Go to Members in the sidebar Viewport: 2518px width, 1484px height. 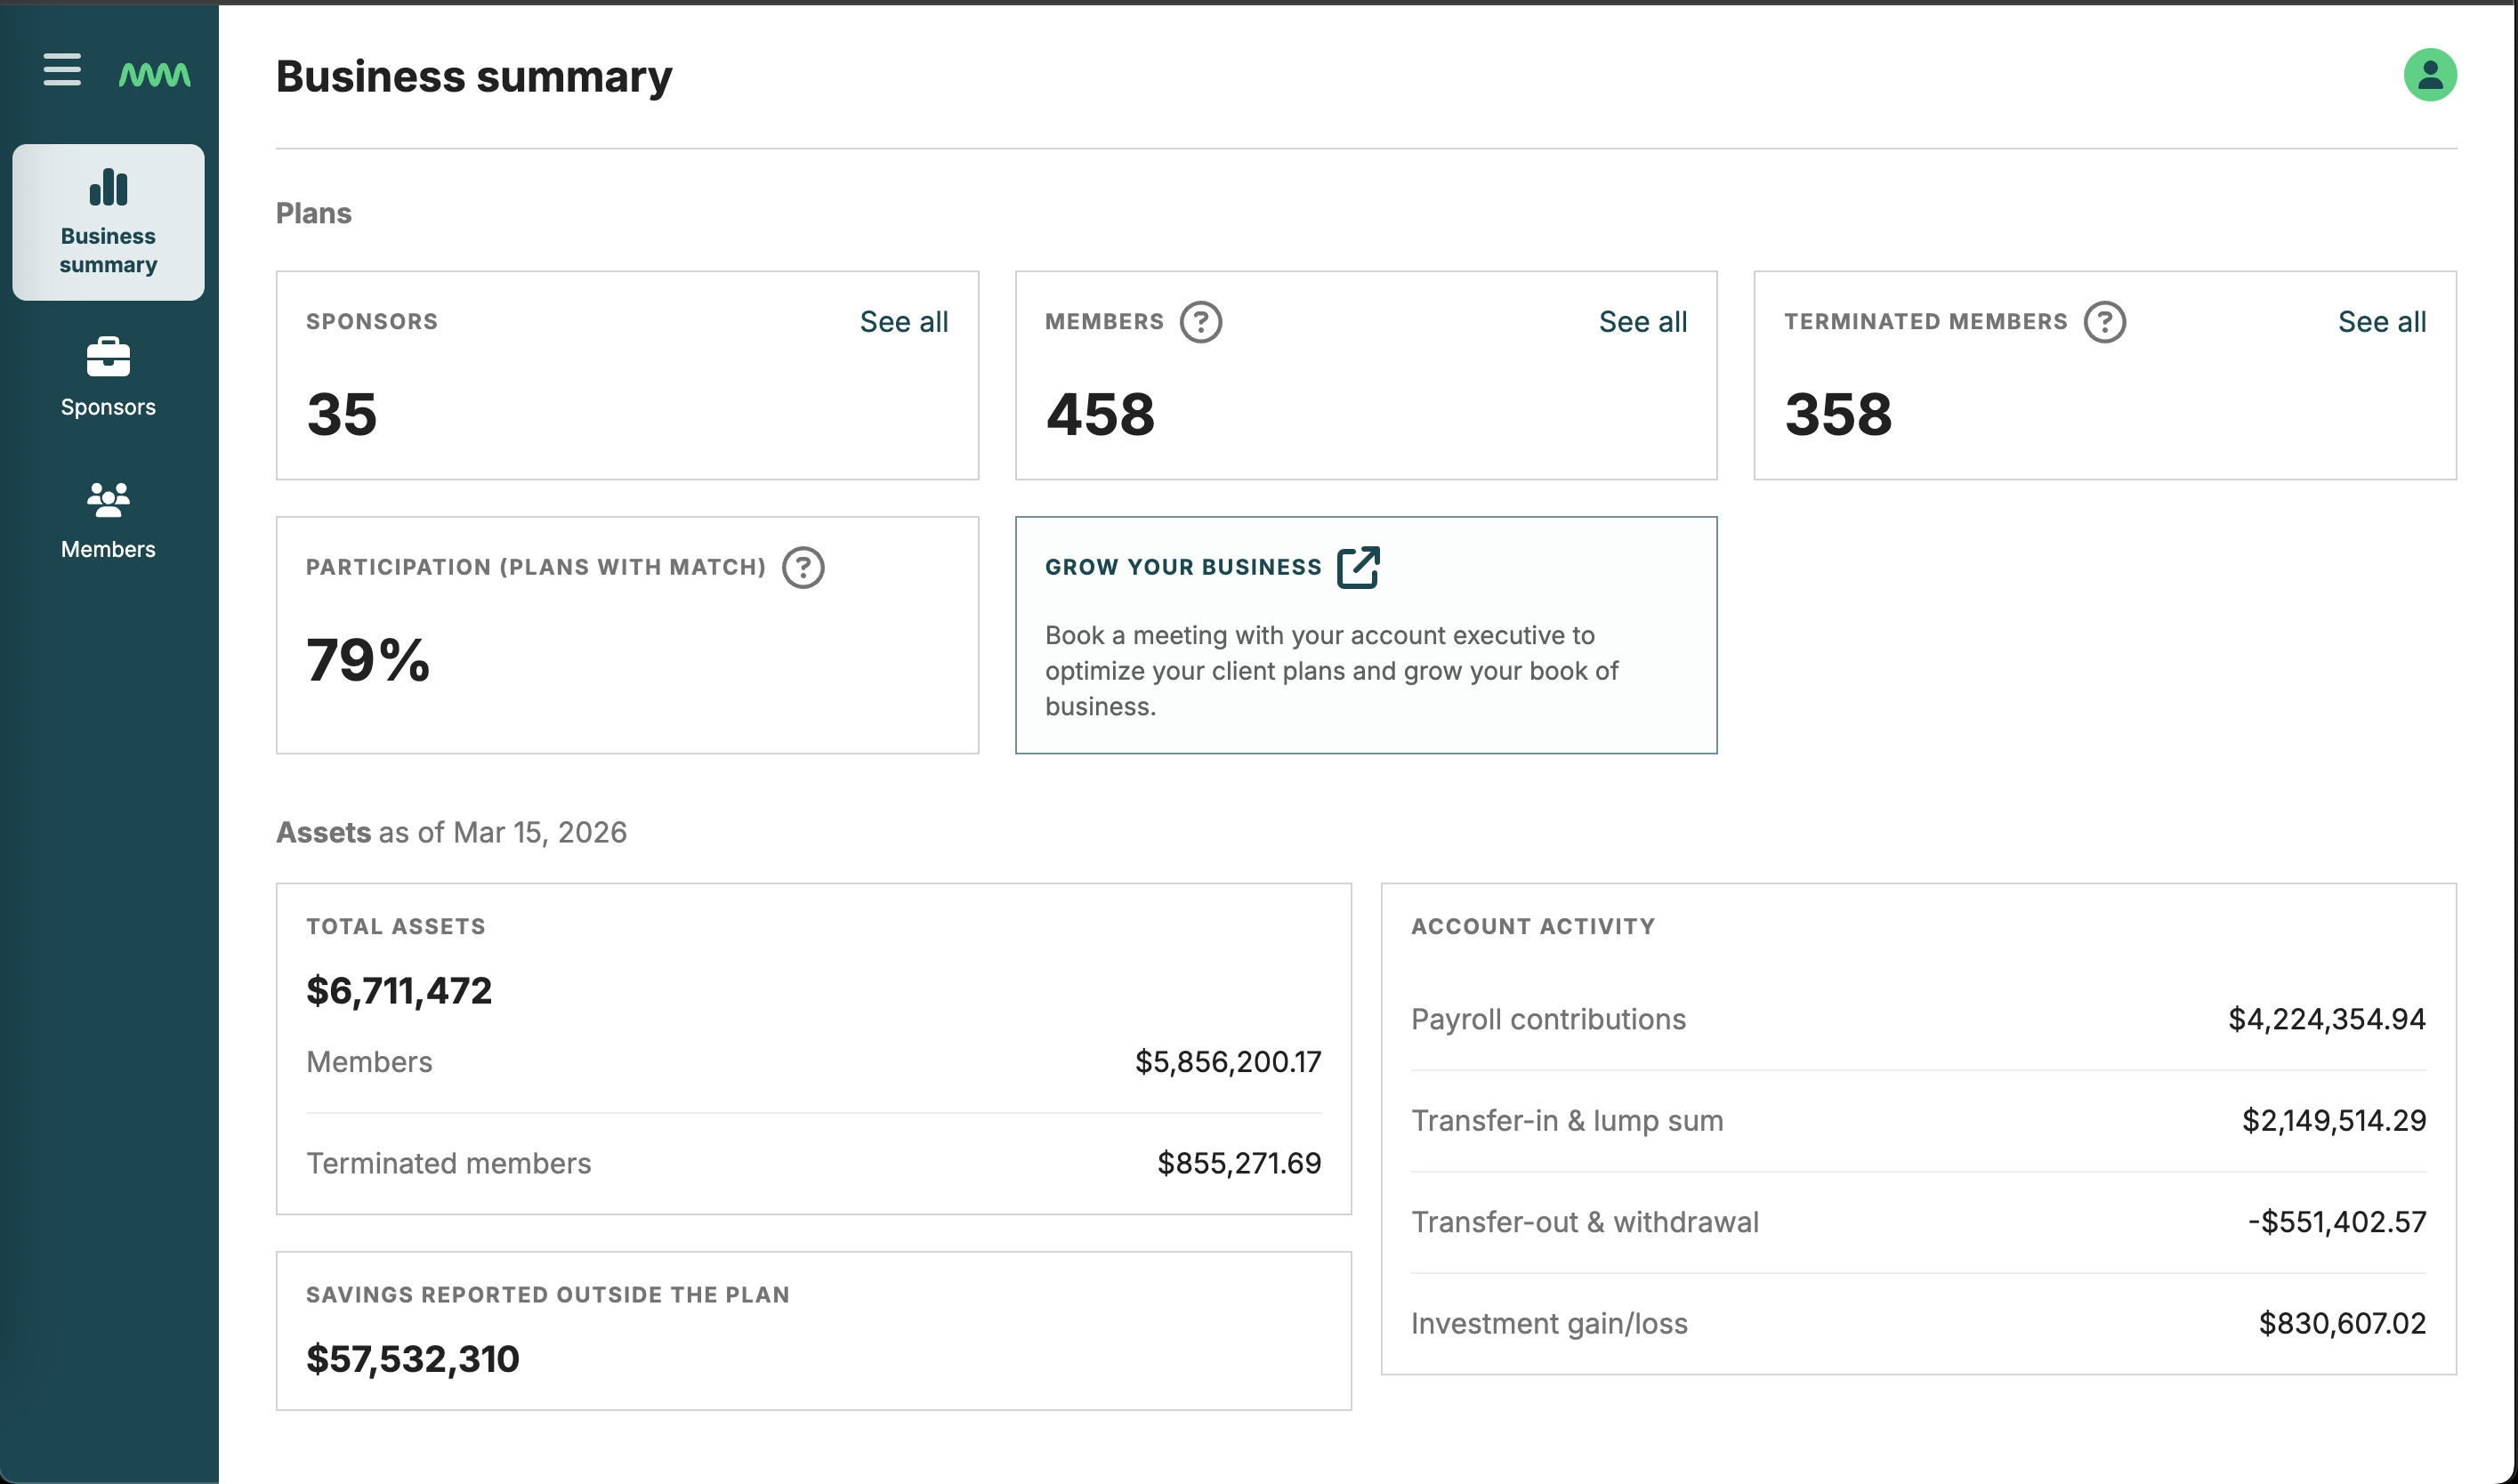click(x=108, y=520)
